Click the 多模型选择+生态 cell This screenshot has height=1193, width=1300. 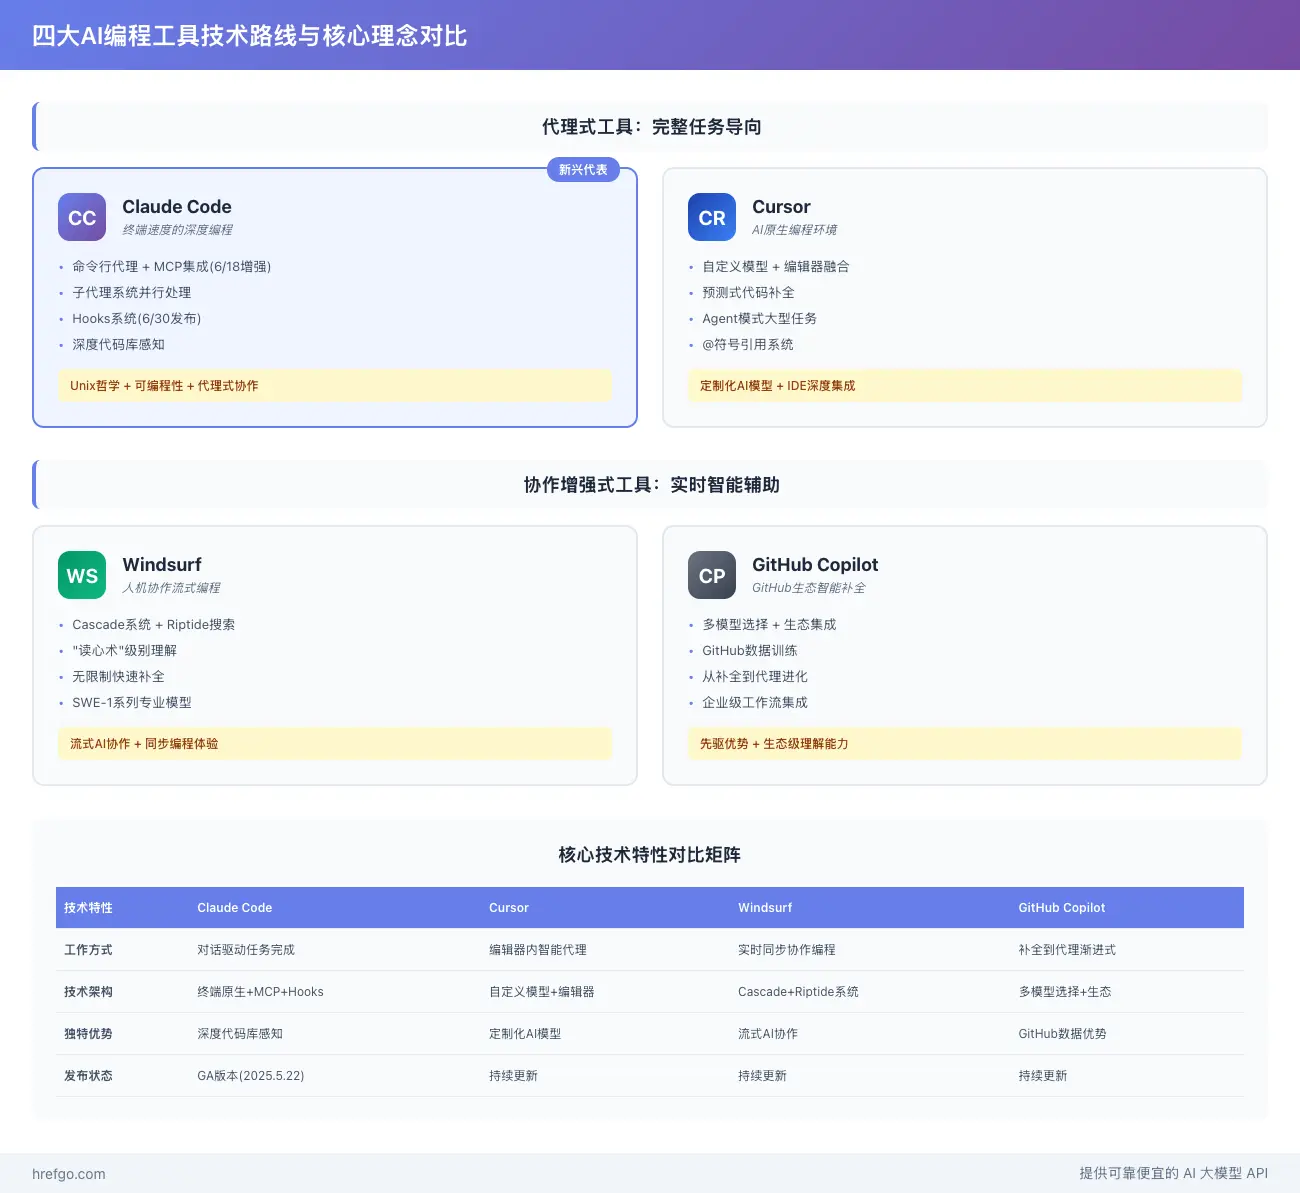[x=1065, y=992]
